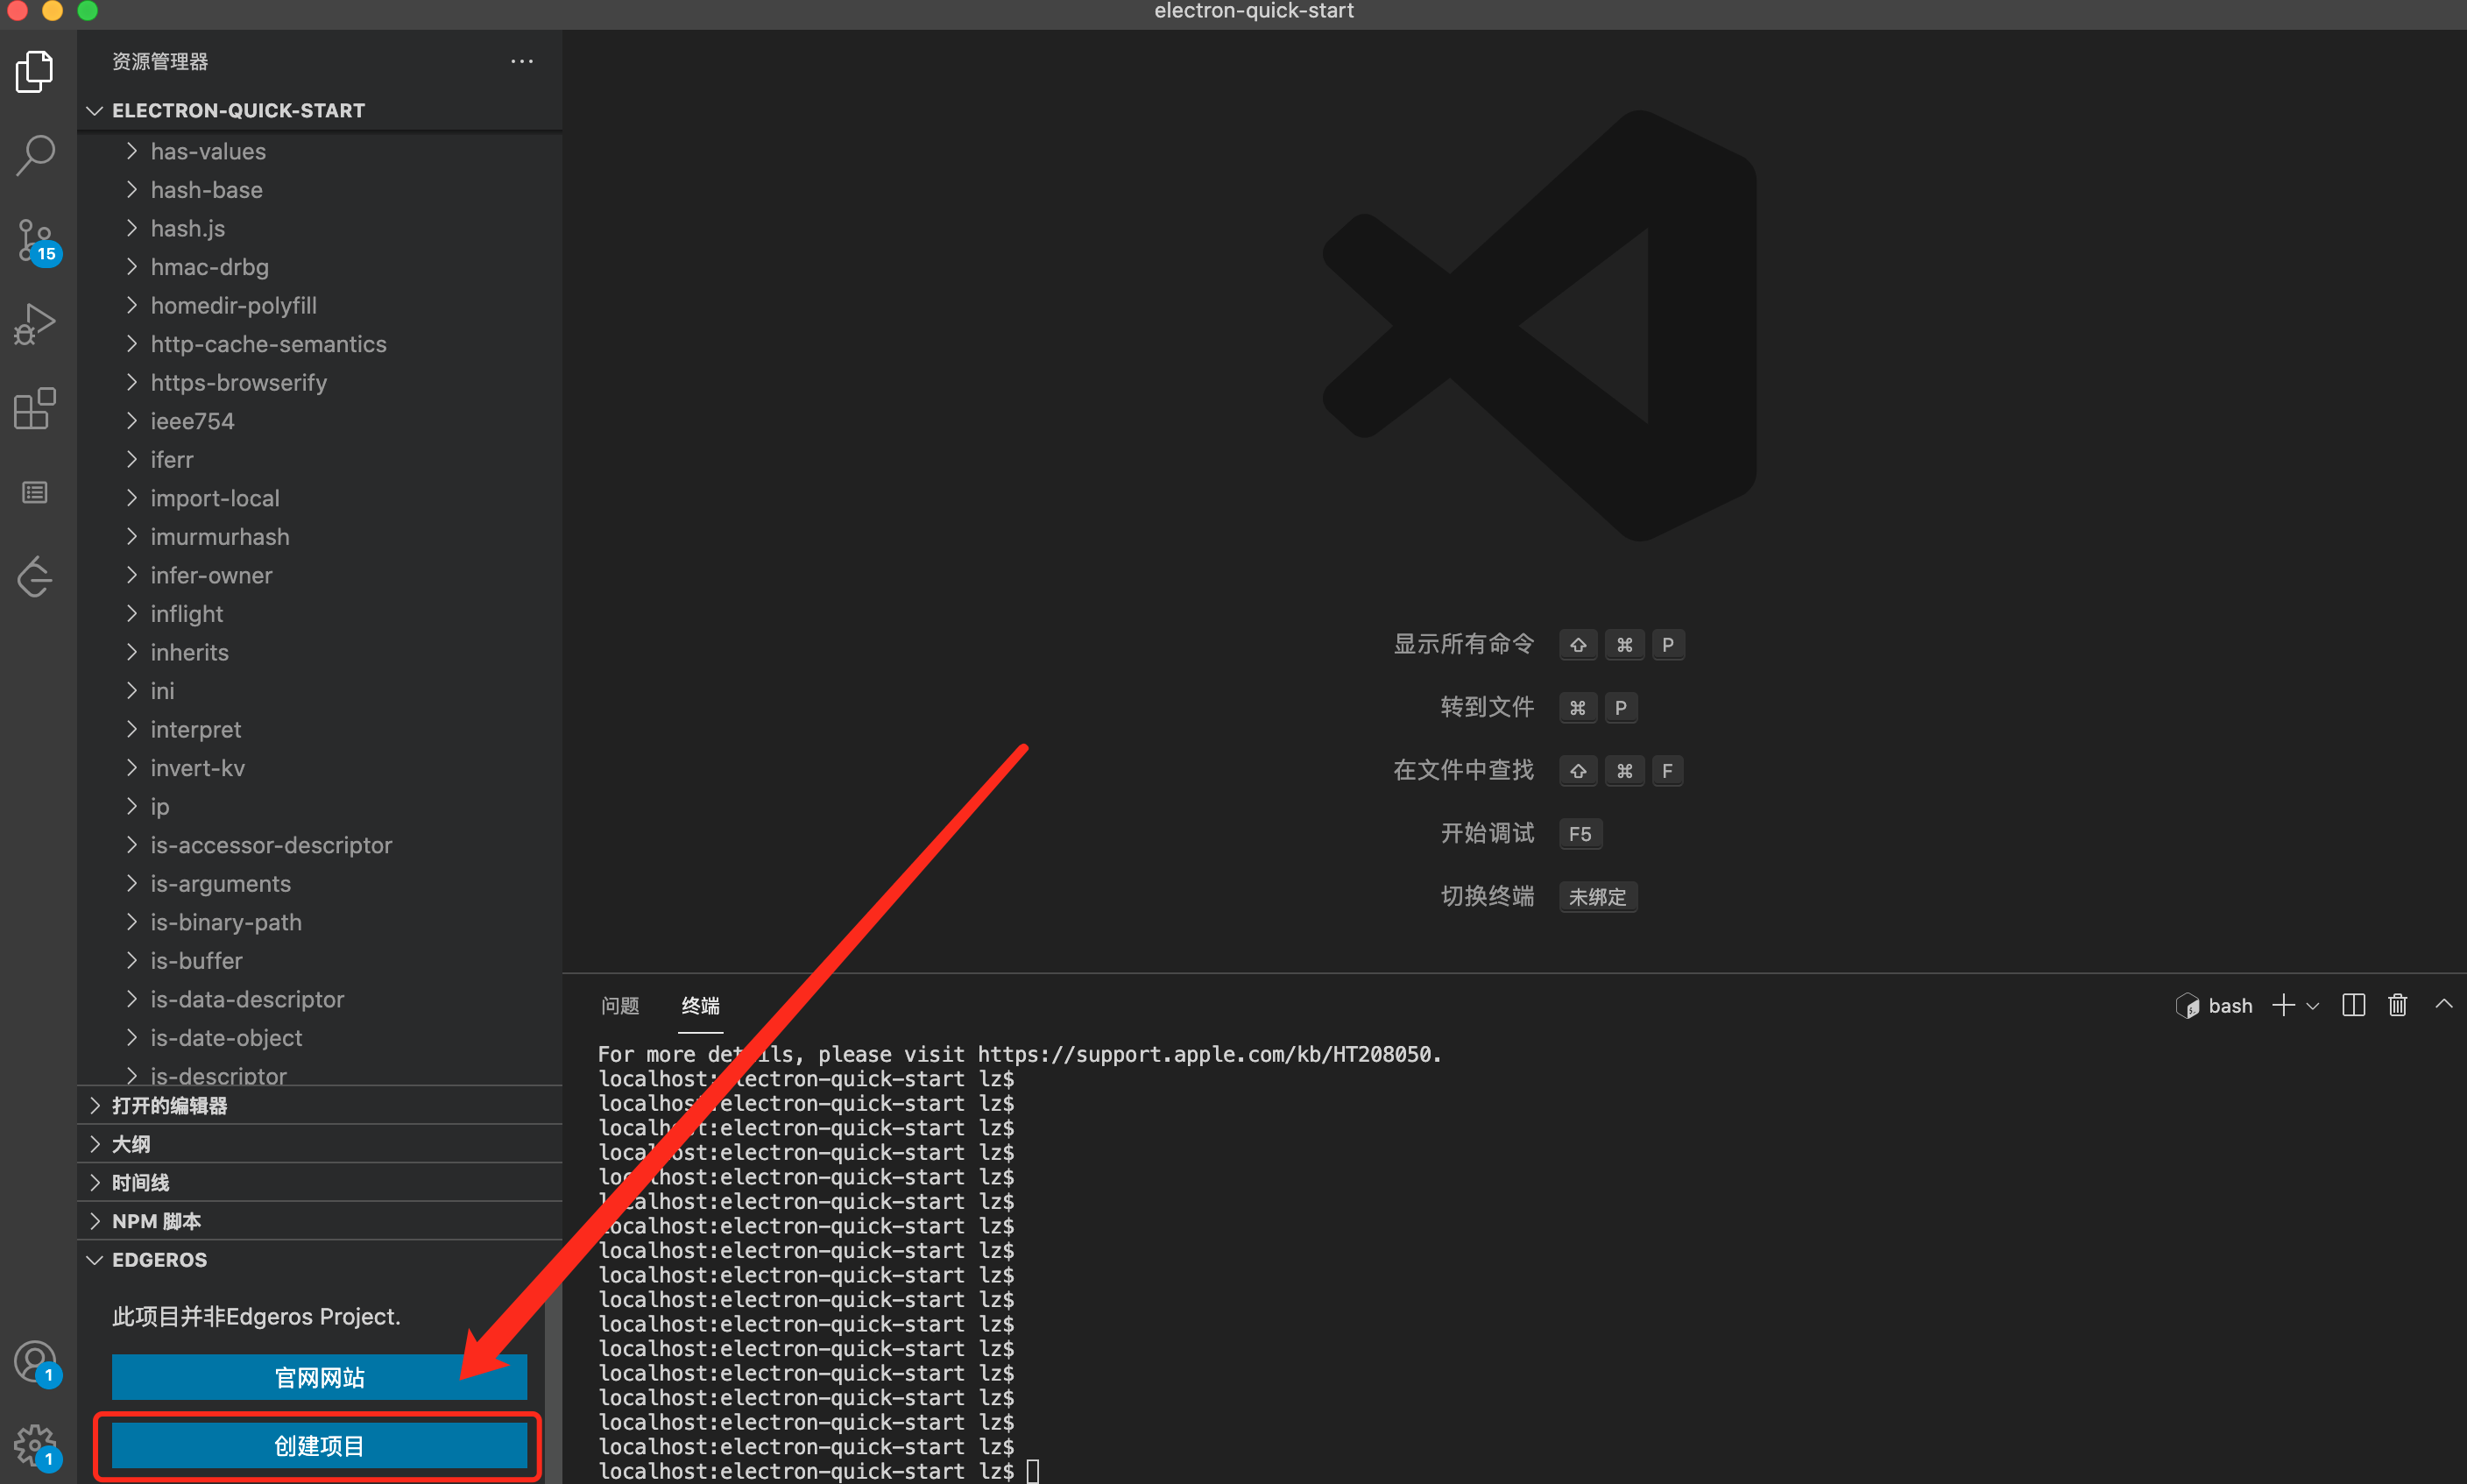Click the 开始调试 shortcut label
2467x1484 pixels.
click(1487, 832)
